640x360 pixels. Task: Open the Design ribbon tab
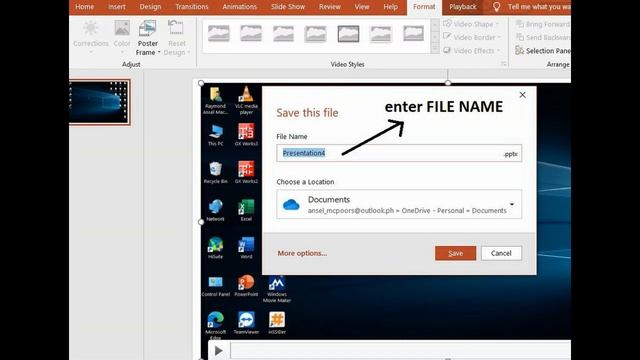point(150,7)
